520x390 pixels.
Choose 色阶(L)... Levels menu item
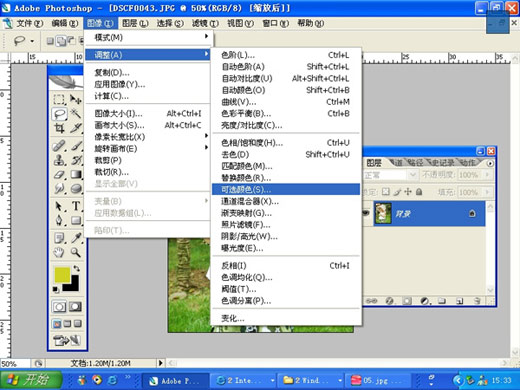click(286, 55)
